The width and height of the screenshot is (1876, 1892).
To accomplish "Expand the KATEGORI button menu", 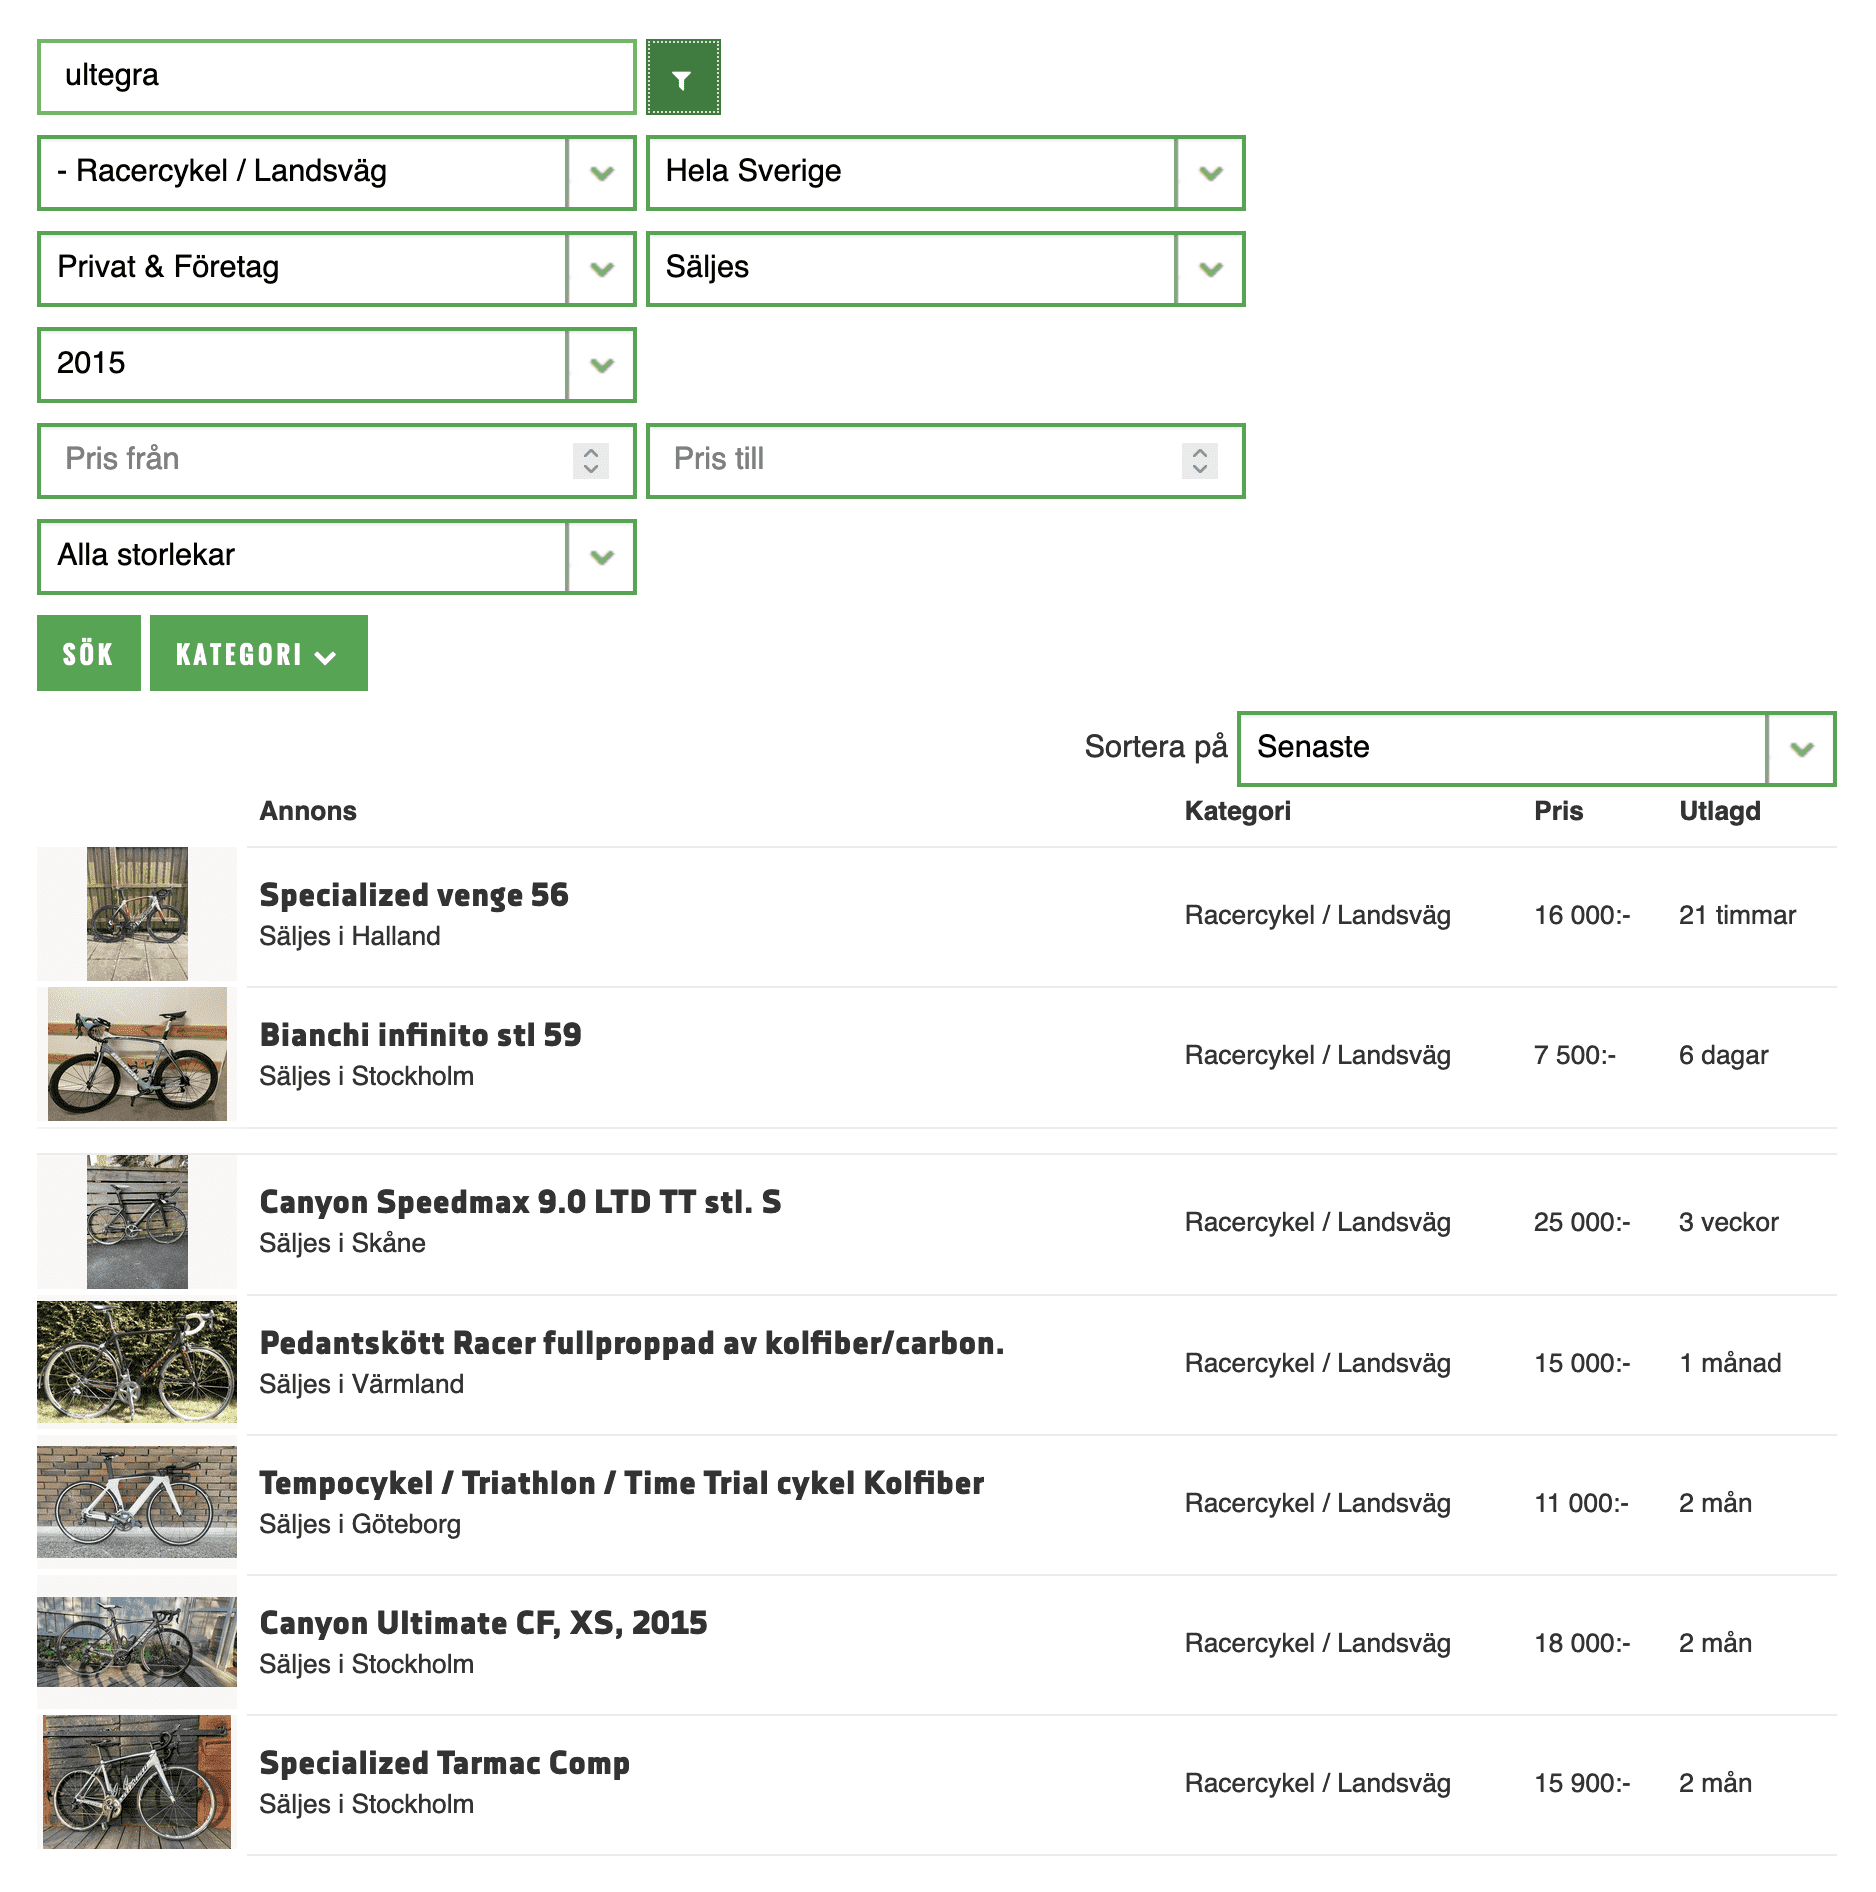I will click(258, 654).
